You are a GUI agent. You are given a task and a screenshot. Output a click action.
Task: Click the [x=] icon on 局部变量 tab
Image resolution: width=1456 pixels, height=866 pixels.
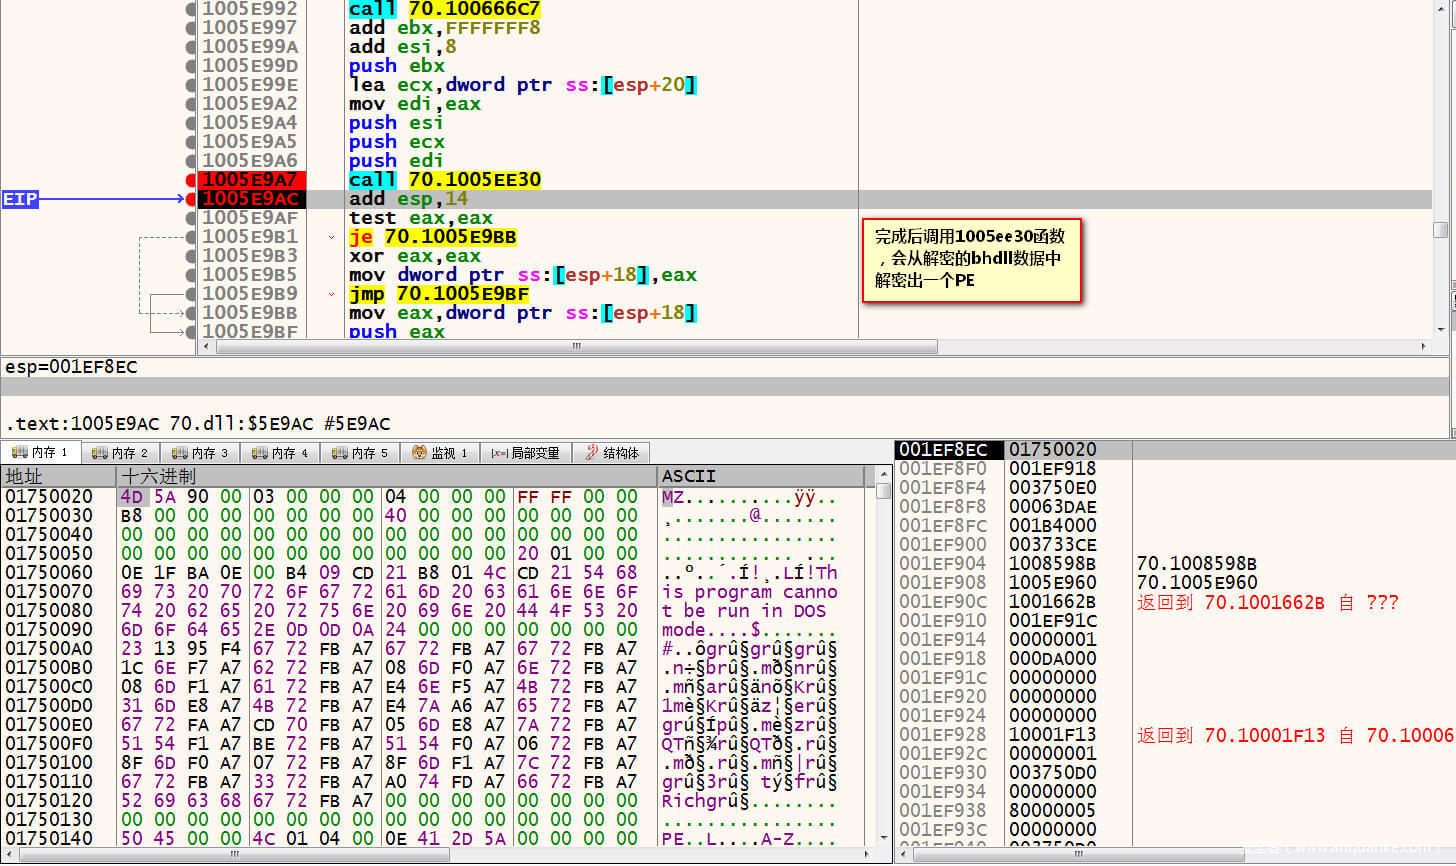coord(499,453)
